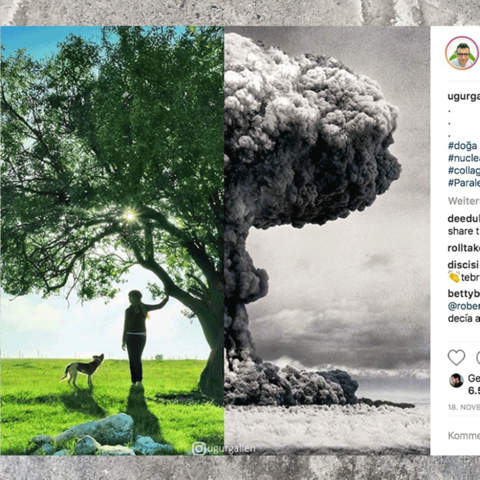This screenshot has width=480, height=480.
Task: Like the post with the heart icon
Action: tap(456, 358)
